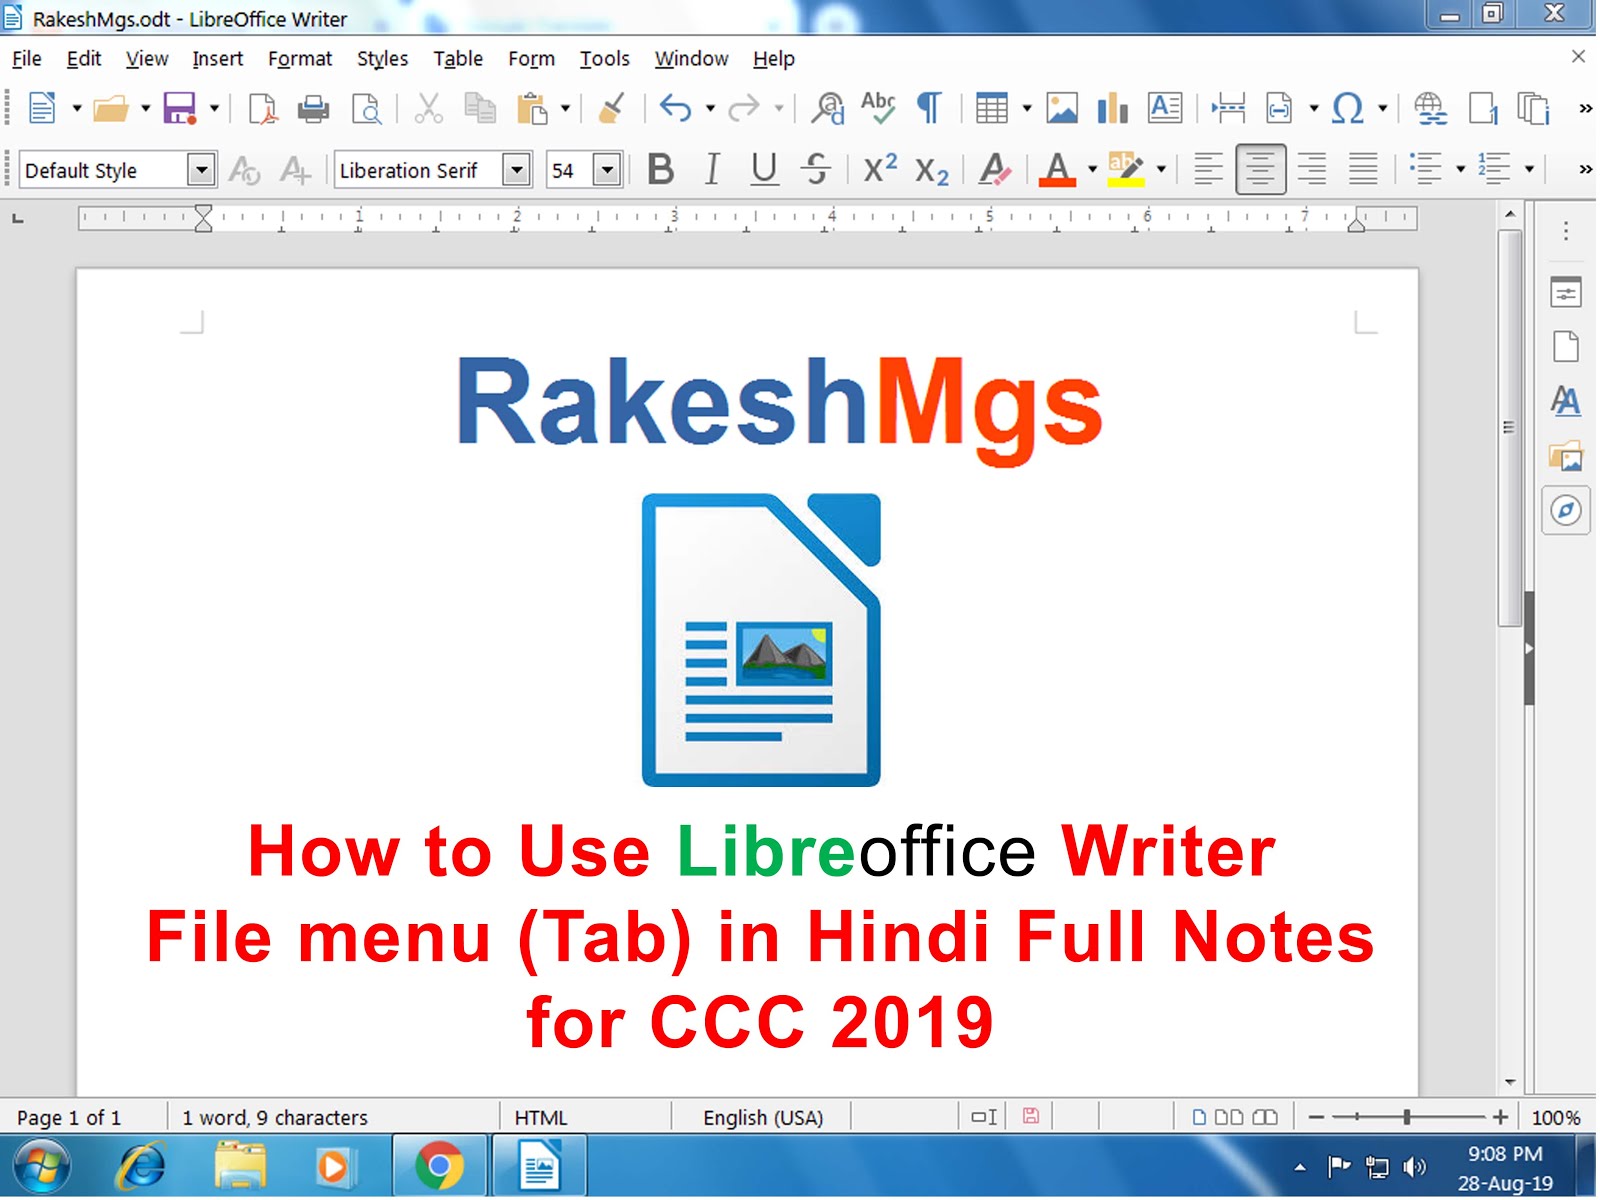Toggle underline formatting
The image size is (1600, 1200).
[x=763, y=170]
